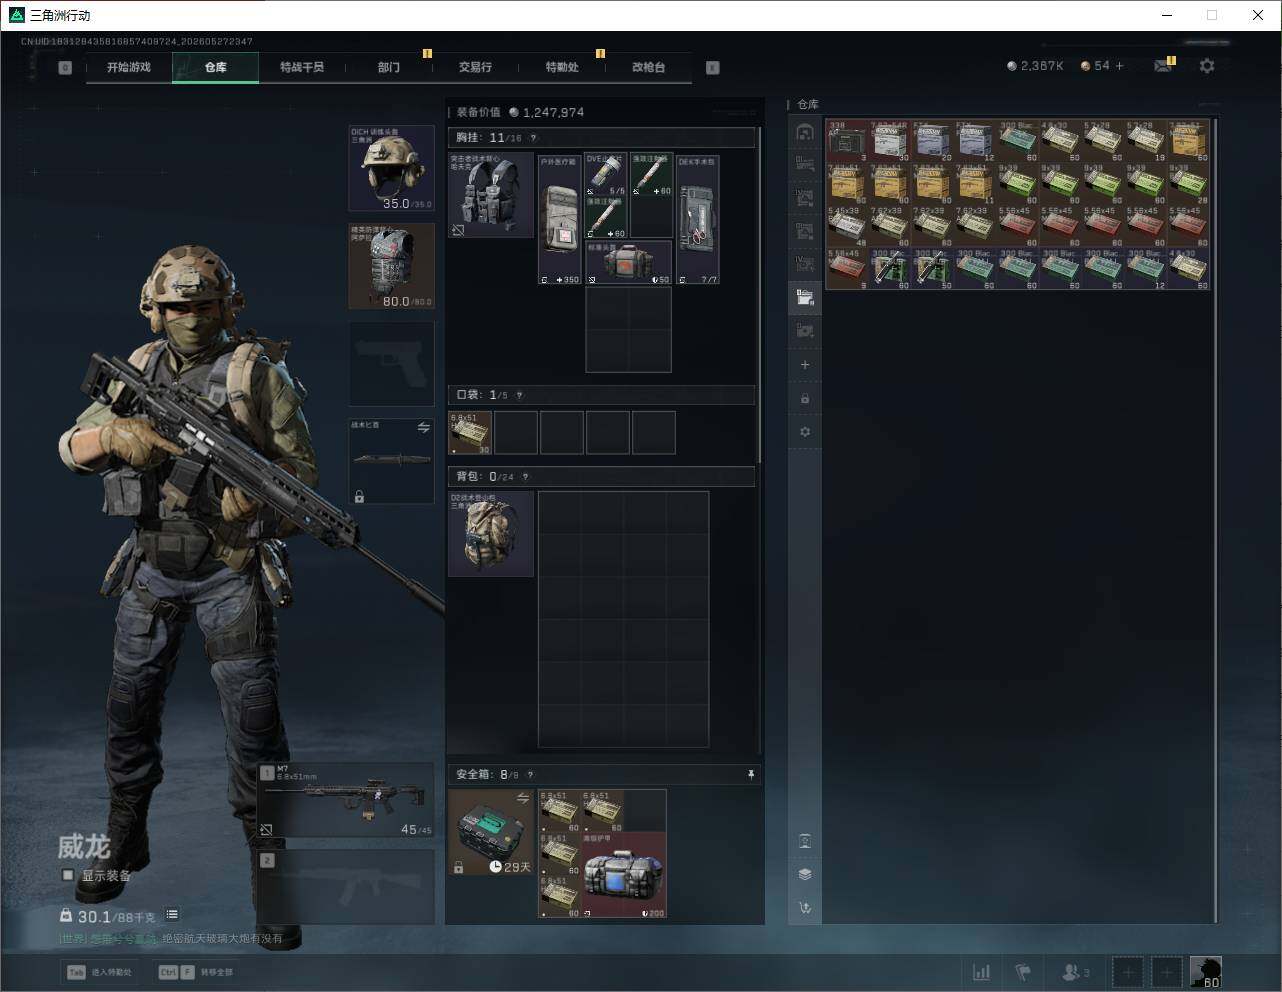Image resolution: width=1282 pixels, height=992 pixels.
Task: Open warehouse sidebar gear settings
Action: point(805,432)
